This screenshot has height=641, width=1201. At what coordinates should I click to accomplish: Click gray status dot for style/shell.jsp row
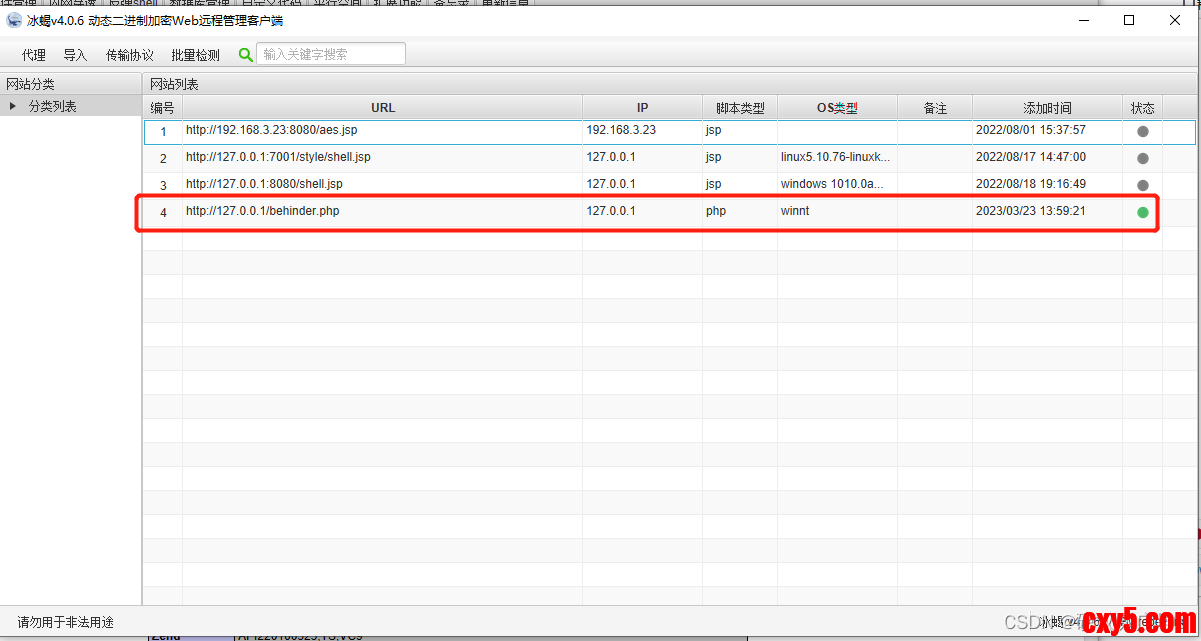pyautogui.click(x=1142, y=158)
